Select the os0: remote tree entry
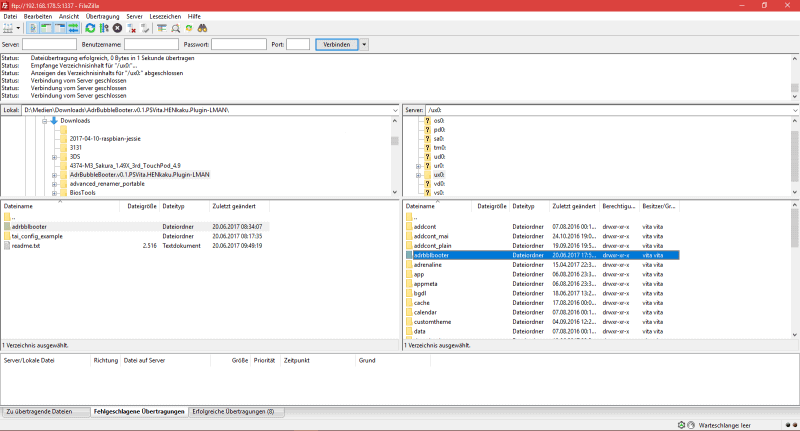 tap(439, 121)
